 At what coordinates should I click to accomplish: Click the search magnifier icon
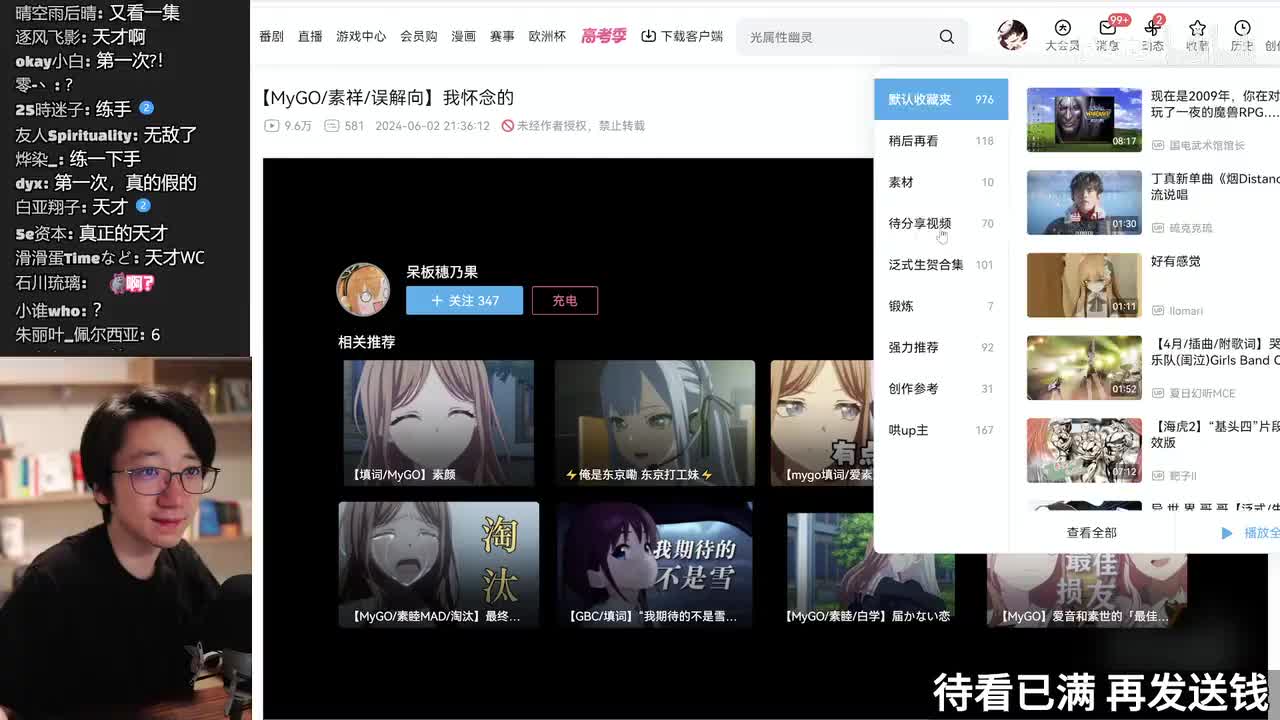[x=946, y=37]
